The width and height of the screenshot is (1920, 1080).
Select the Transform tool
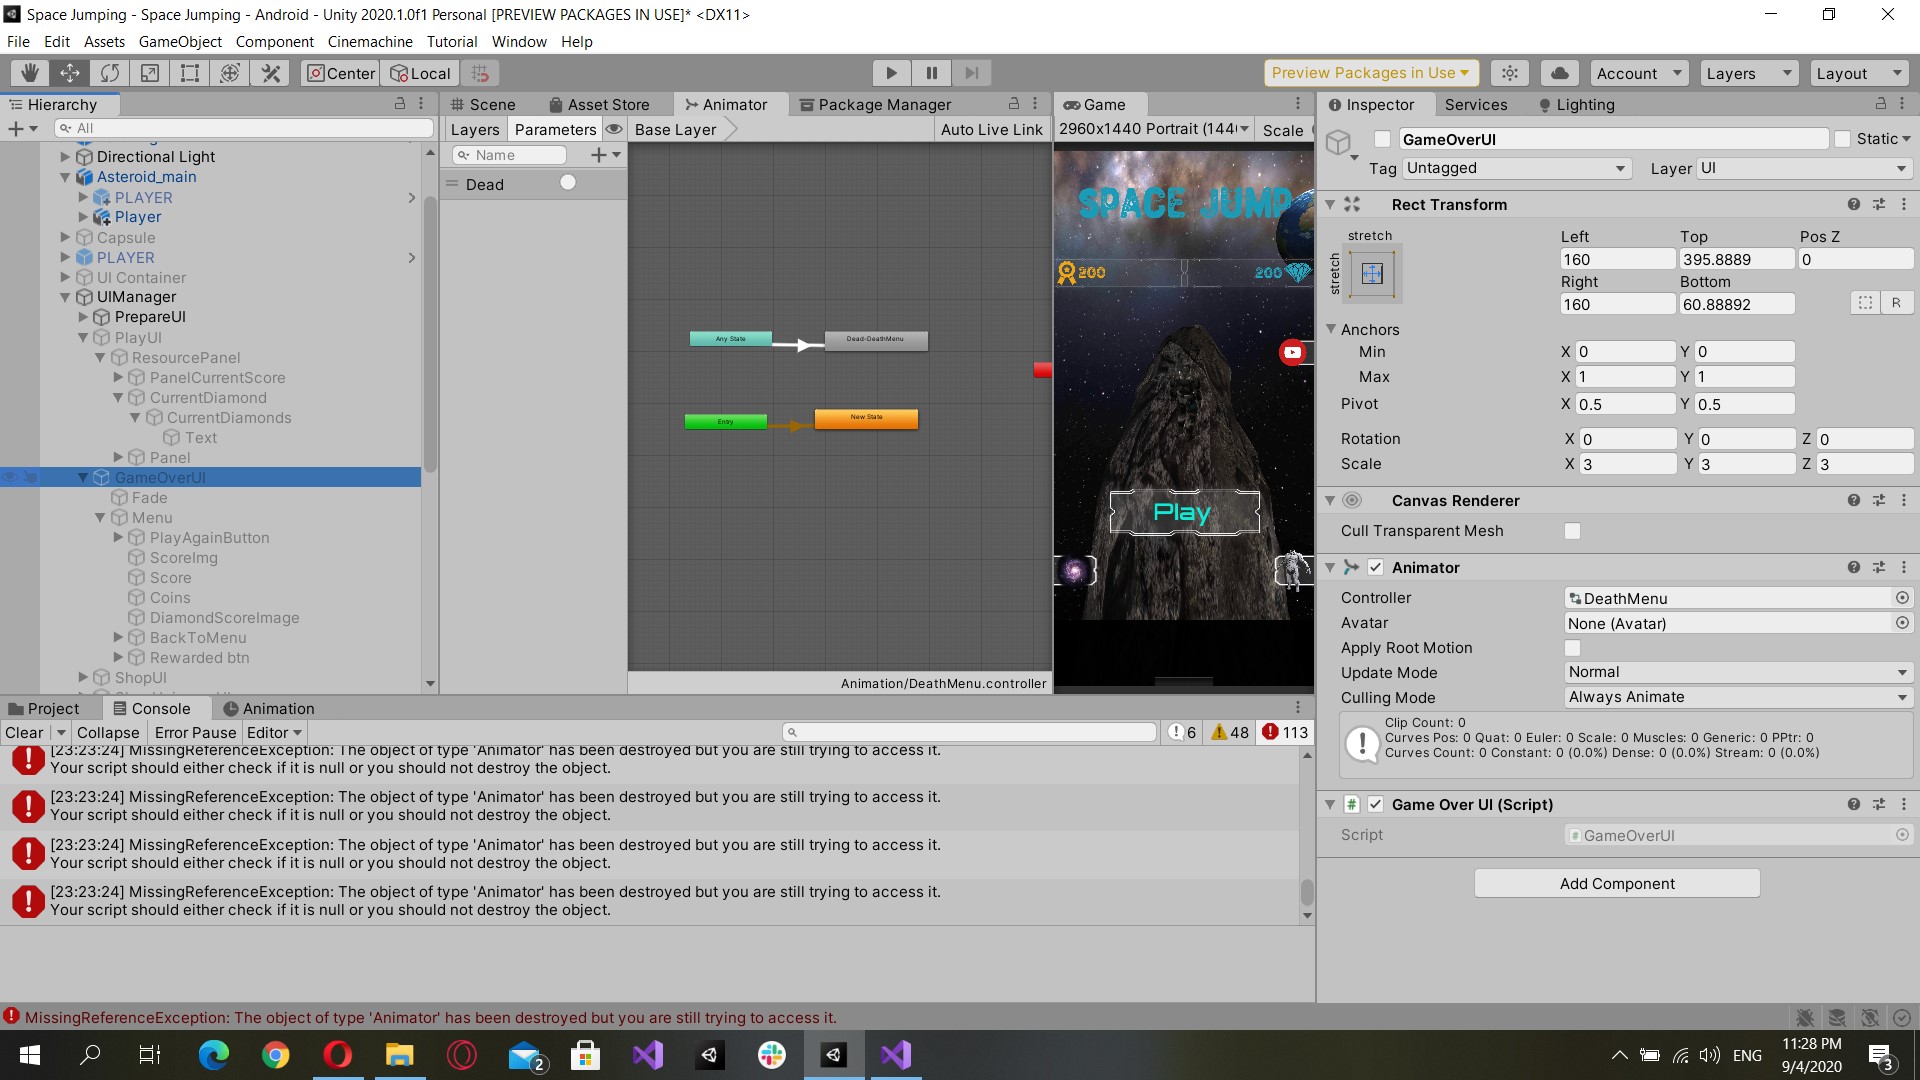[x=230, y=73]
